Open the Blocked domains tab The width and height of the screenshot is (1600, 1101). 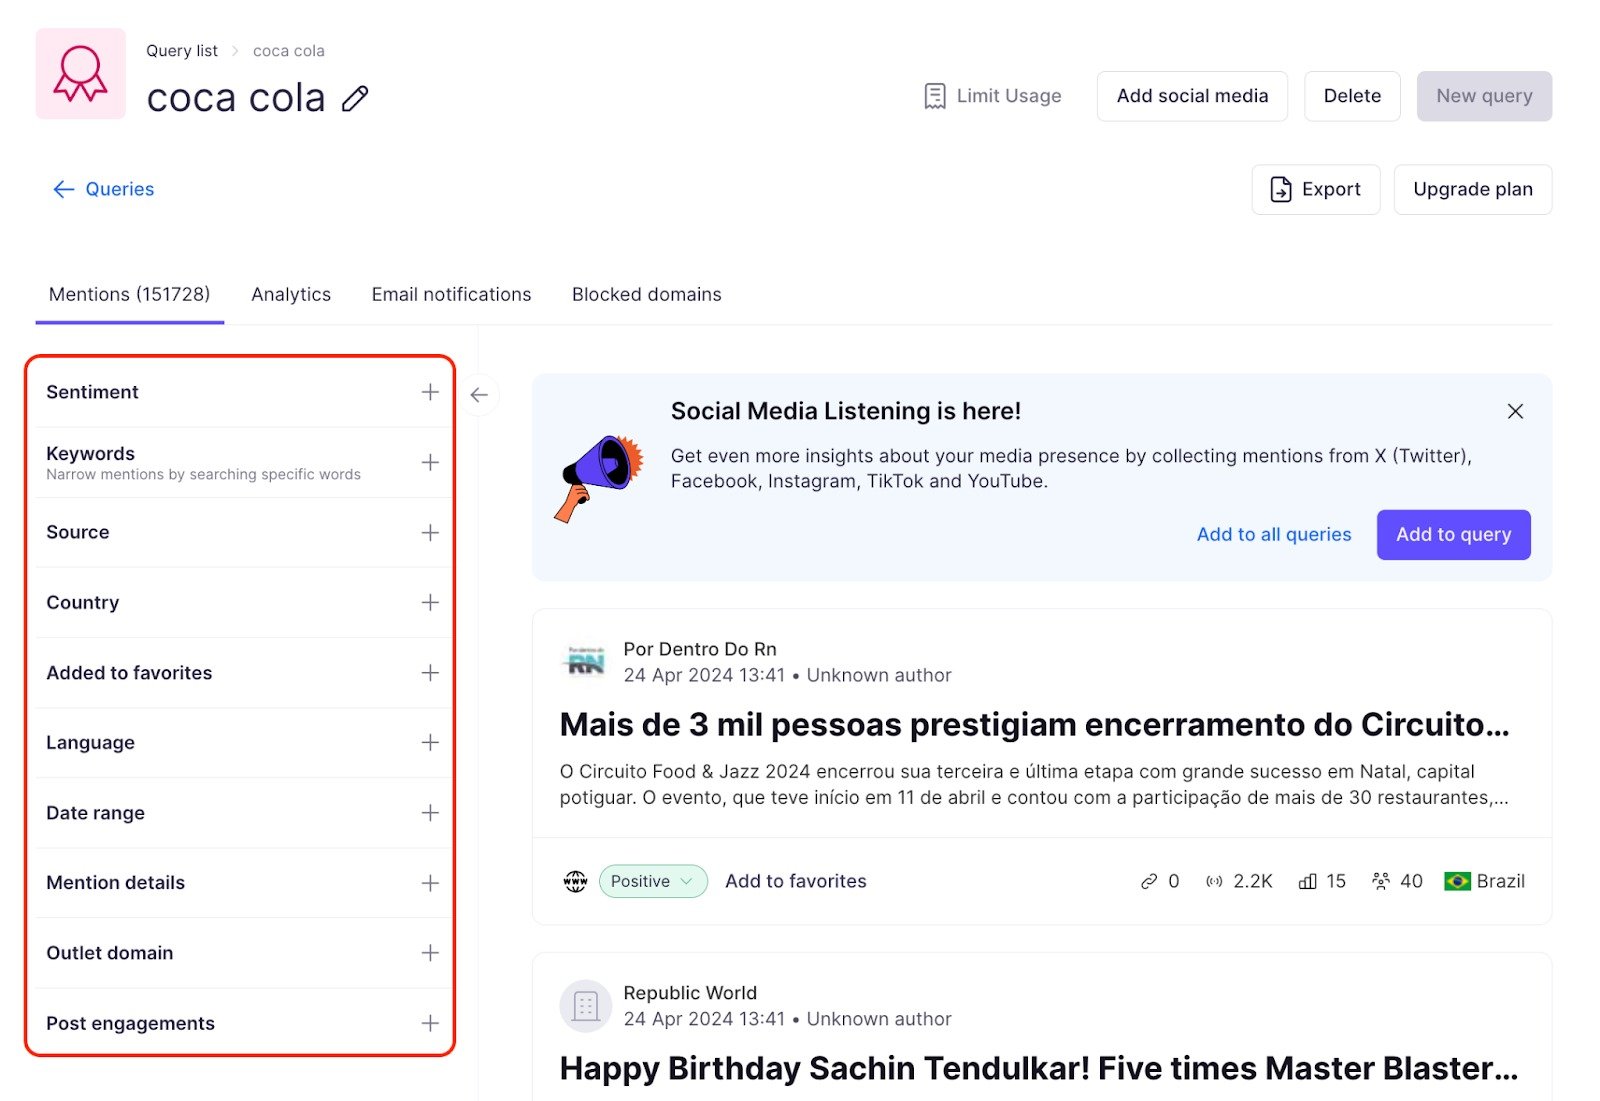click(x=646, y=294)
